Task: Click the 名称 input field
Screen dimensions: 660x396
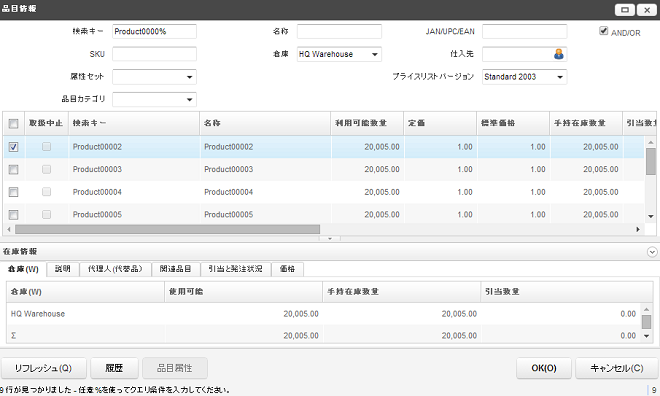Action: point(339,32)
